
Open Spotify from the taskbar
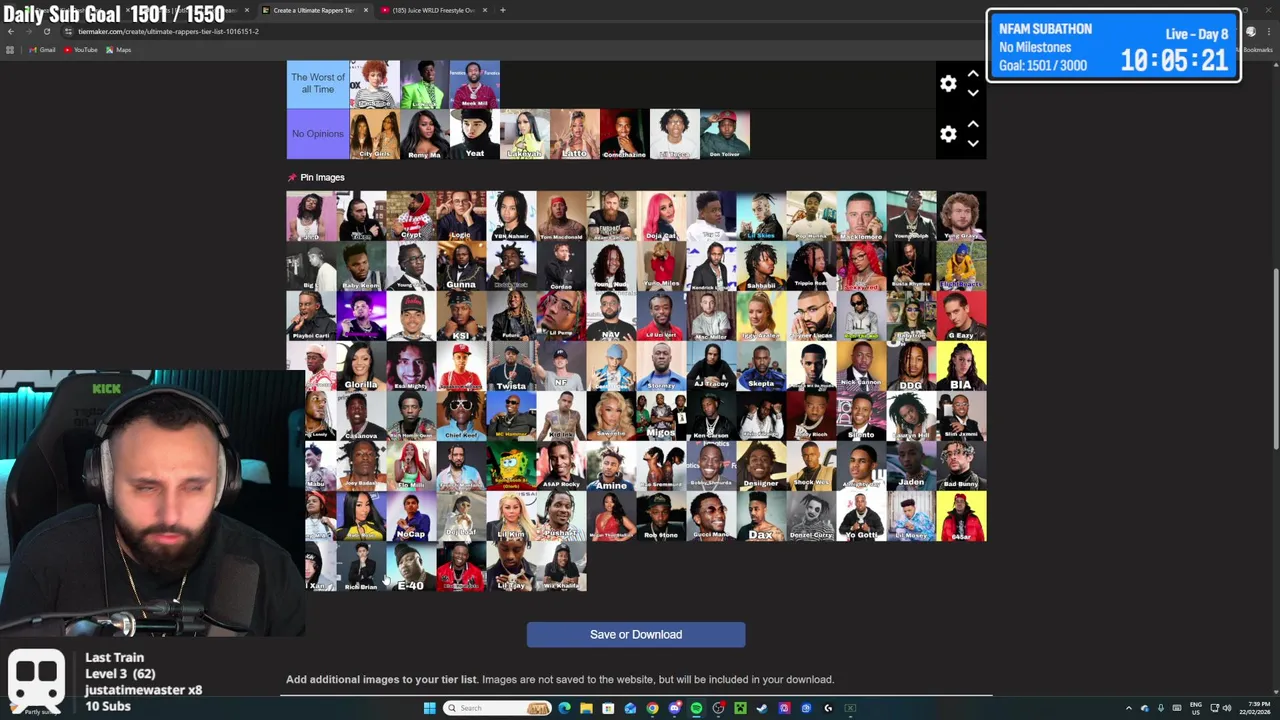coord(696,708)
